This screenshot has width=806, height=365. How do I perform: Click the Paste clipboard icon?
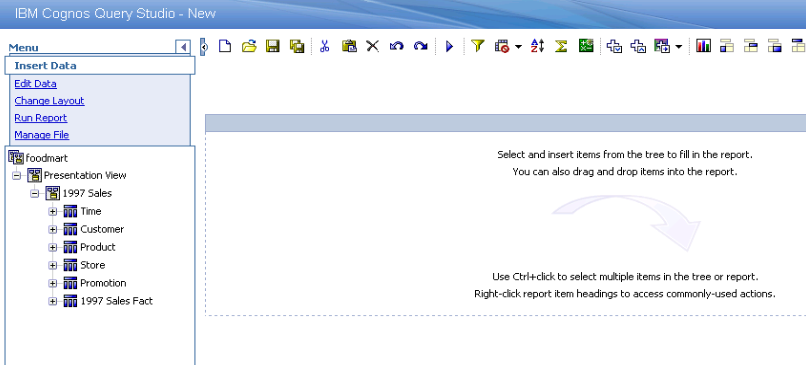[x=349, y=46]
